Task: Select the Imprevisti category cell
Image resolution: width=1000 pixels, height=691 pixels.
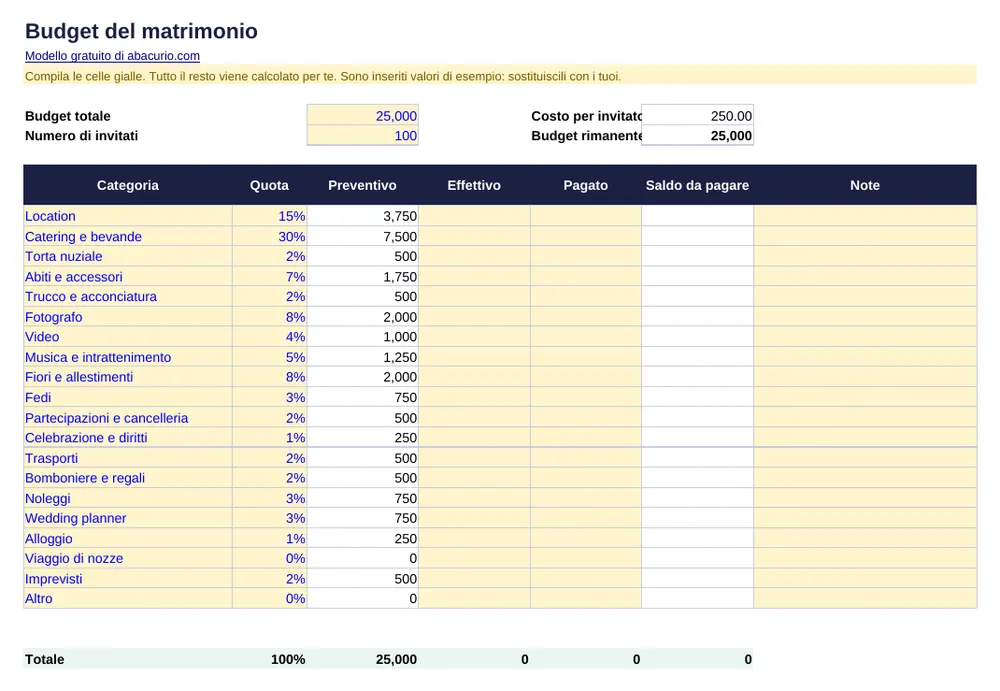Action: [x=128, y=578]
